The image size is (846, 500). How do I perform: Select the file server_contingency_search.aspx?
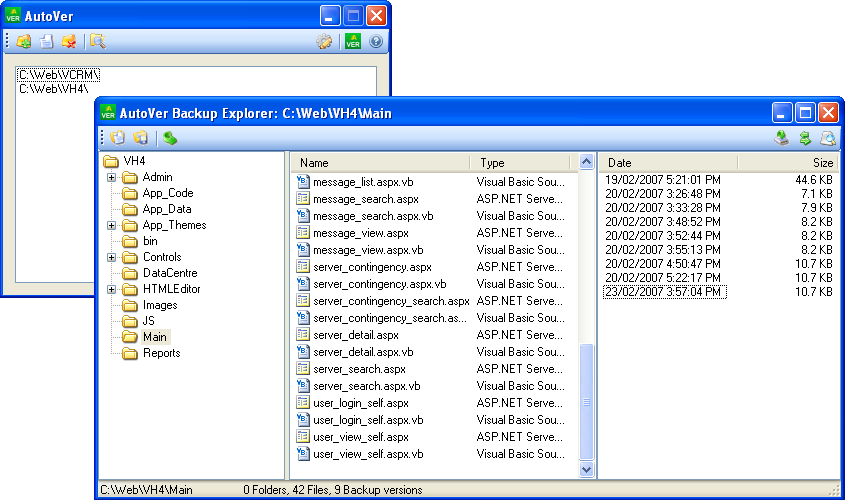[x=391, y=301]
